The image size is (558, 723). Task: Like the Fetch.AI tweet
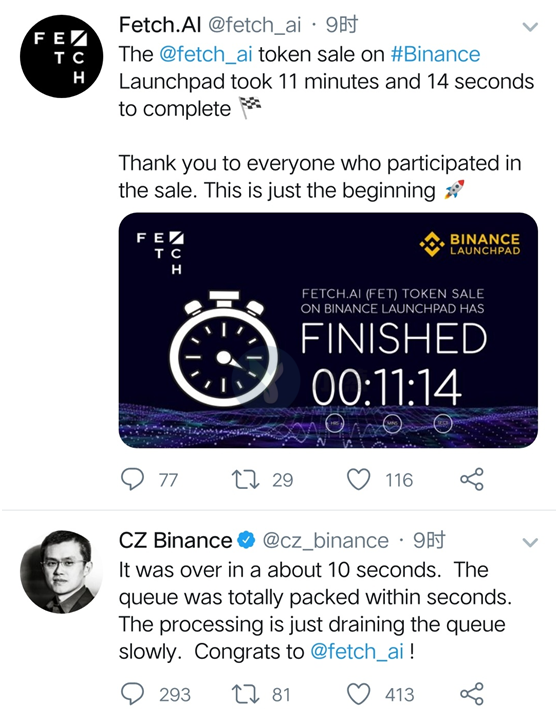point(358,480)
